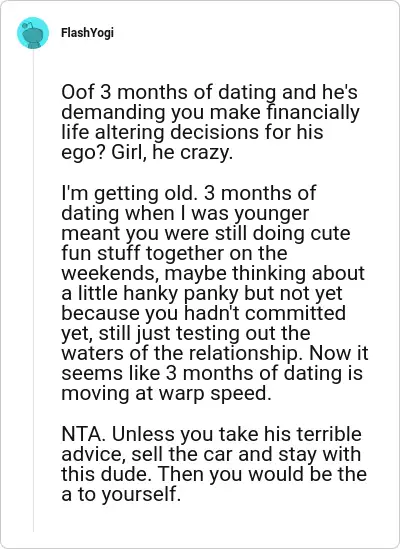Image resolution: width=400 pixels, height=549 pixels.
Task: Open FlashYogi's Snoo avatar icon
Action: (x=33, y=33)
